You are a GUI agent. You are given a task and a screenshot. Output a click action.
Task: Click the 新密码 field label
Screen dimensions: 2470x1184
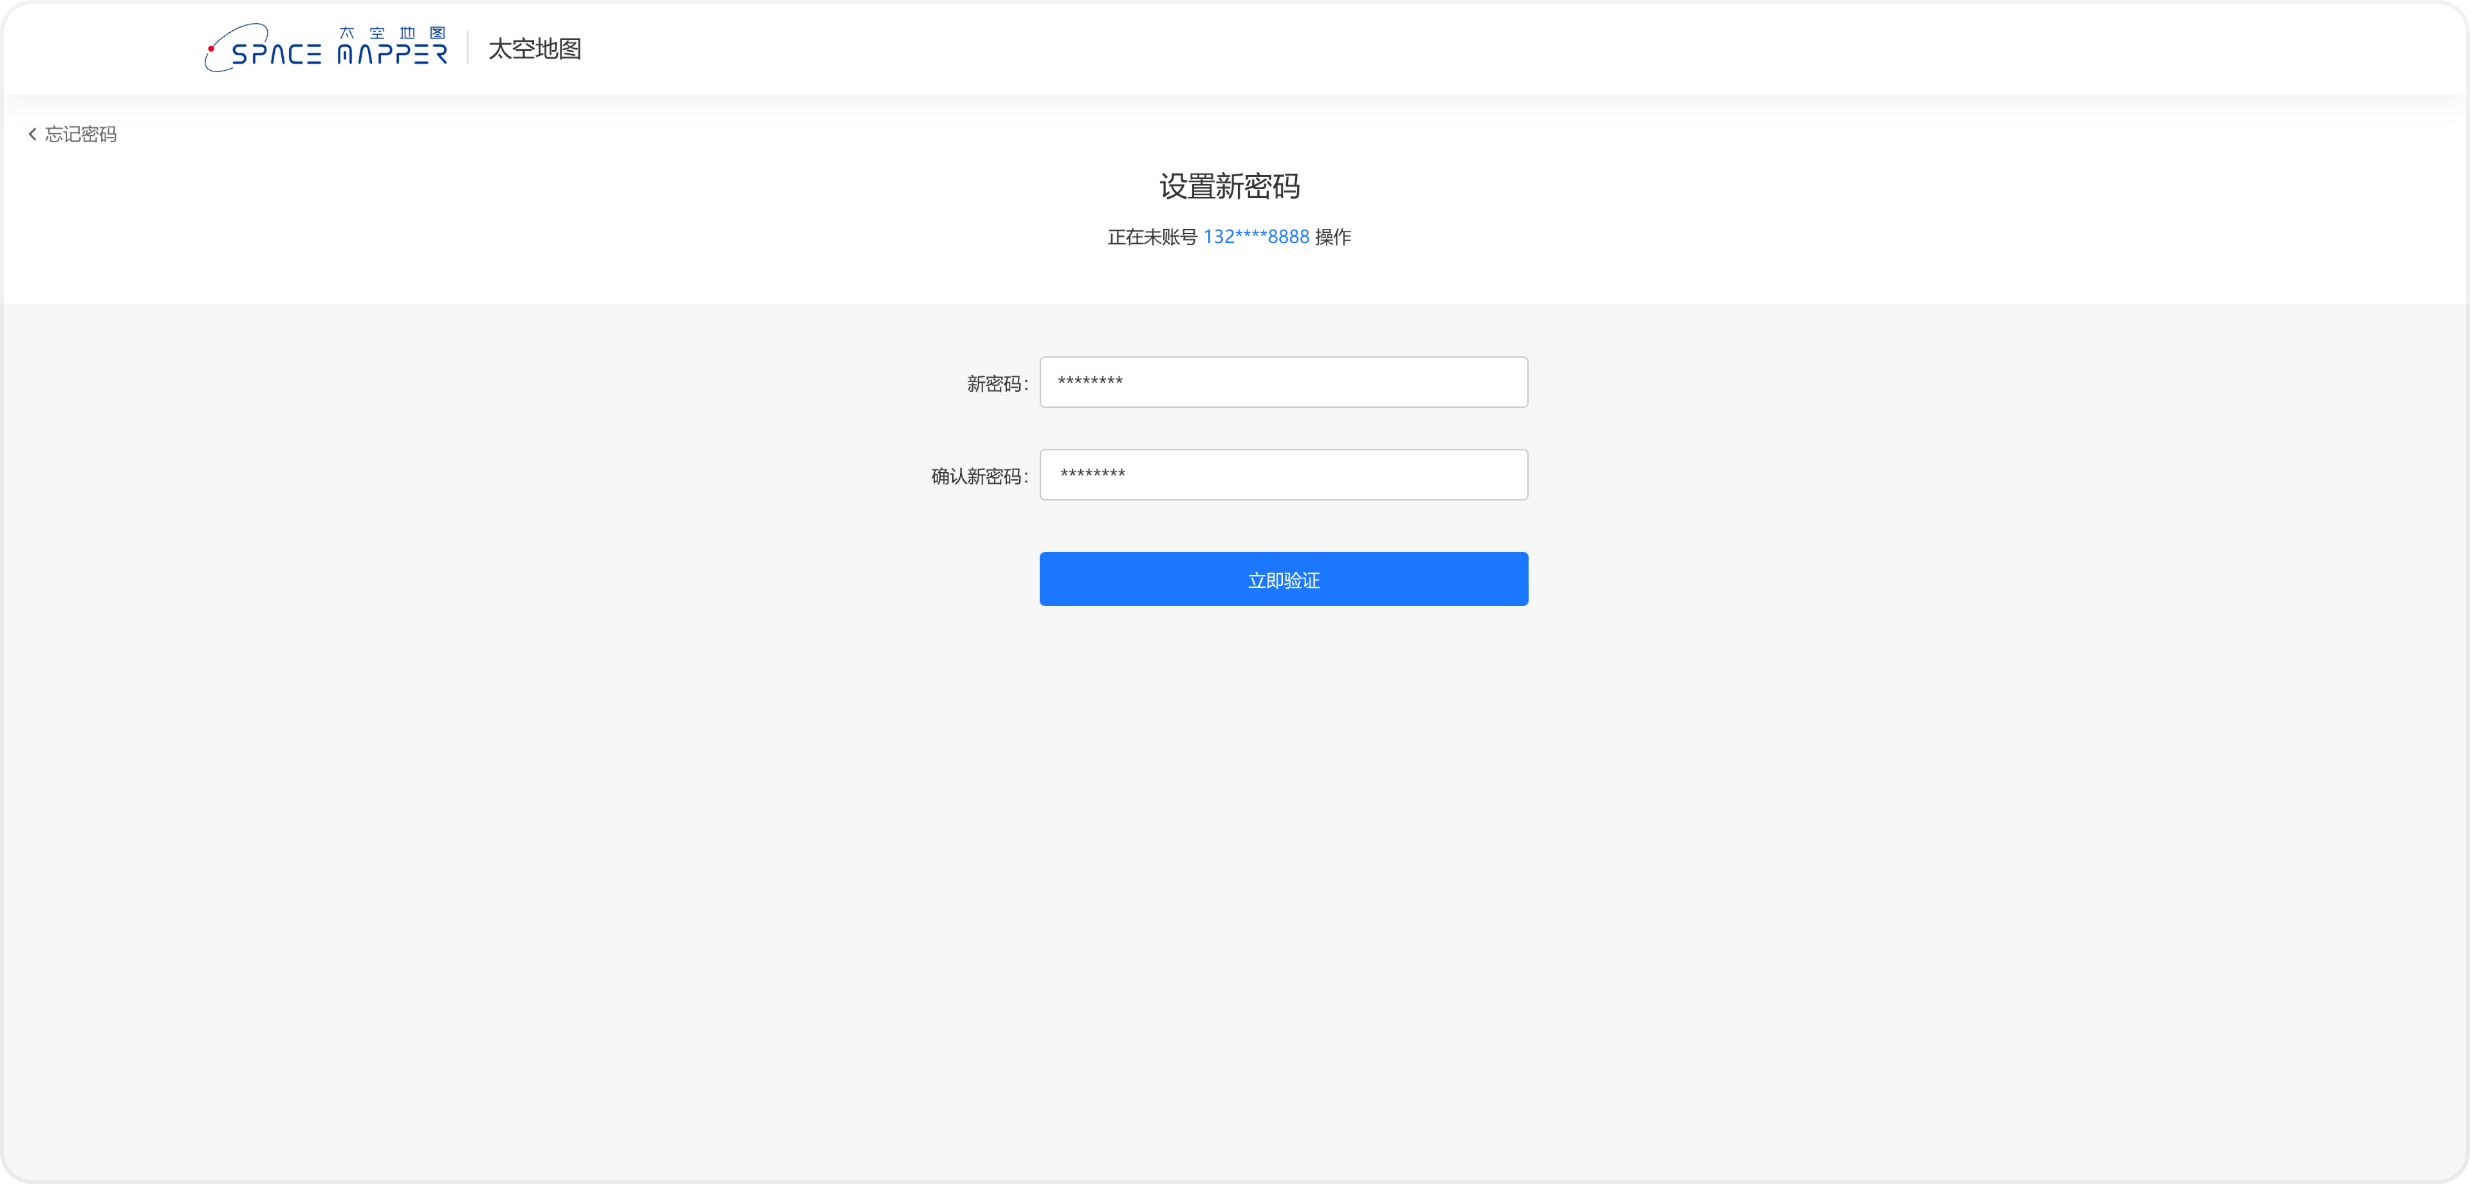[x=994, y=381]
